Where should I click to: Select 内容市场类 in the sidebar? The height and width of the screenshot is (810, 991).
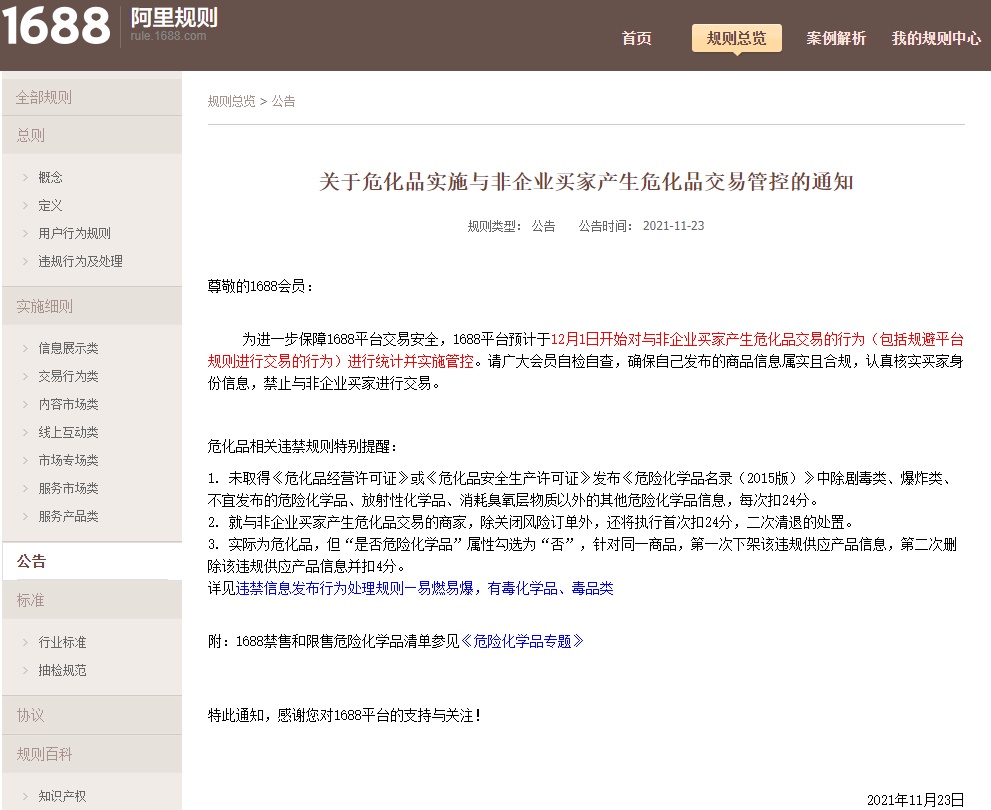(68, 404)
